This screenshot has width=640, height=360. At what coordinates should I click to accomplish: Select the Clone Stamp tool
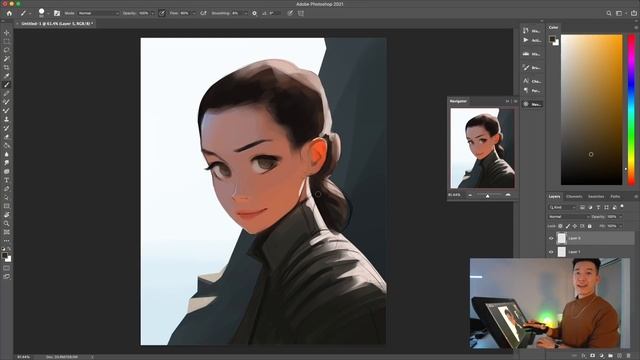(7, 120)
